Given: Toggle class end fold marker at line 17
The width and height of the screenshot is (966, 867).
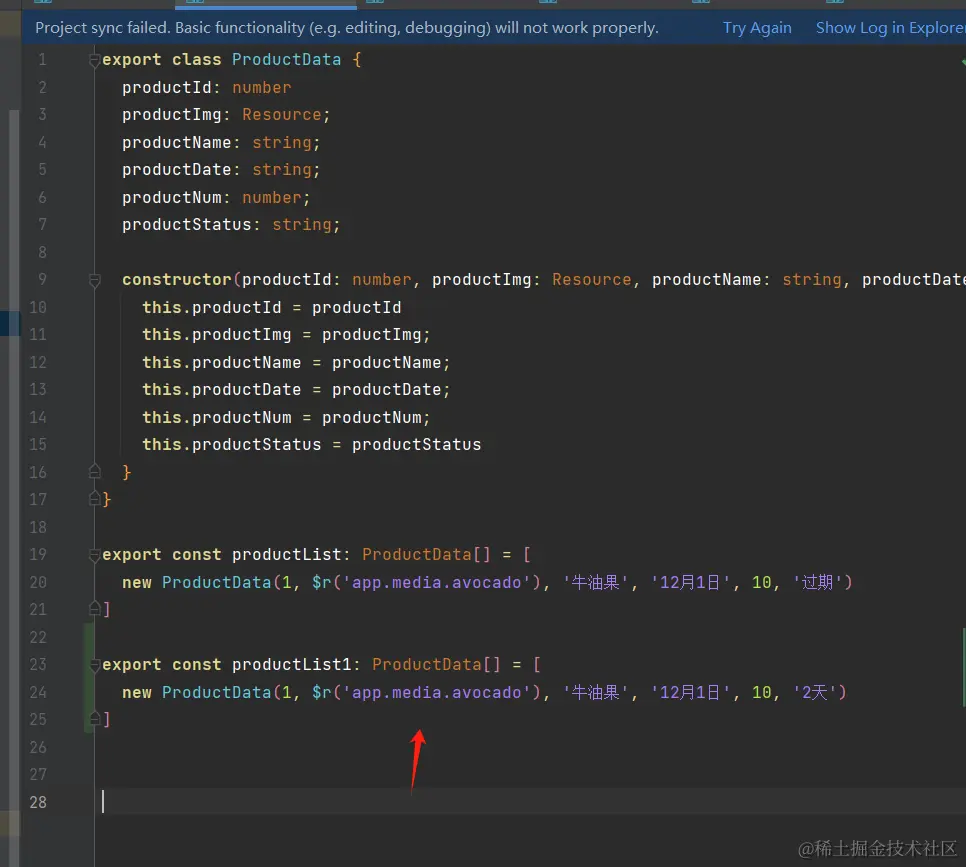Looking at the screenshot, I should [x=94, y=499].
